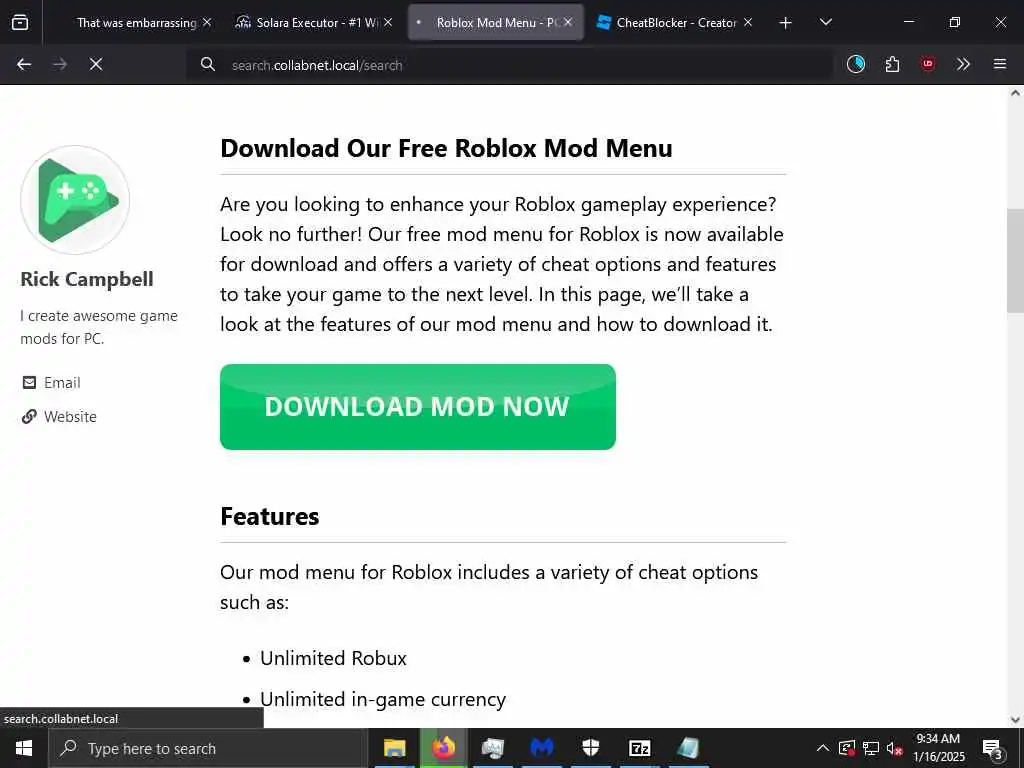Open the Firefox hamburger application menu
The height and width of the screenshot is (768, 1024).
pyautogui.click(x=1000, y=64)
